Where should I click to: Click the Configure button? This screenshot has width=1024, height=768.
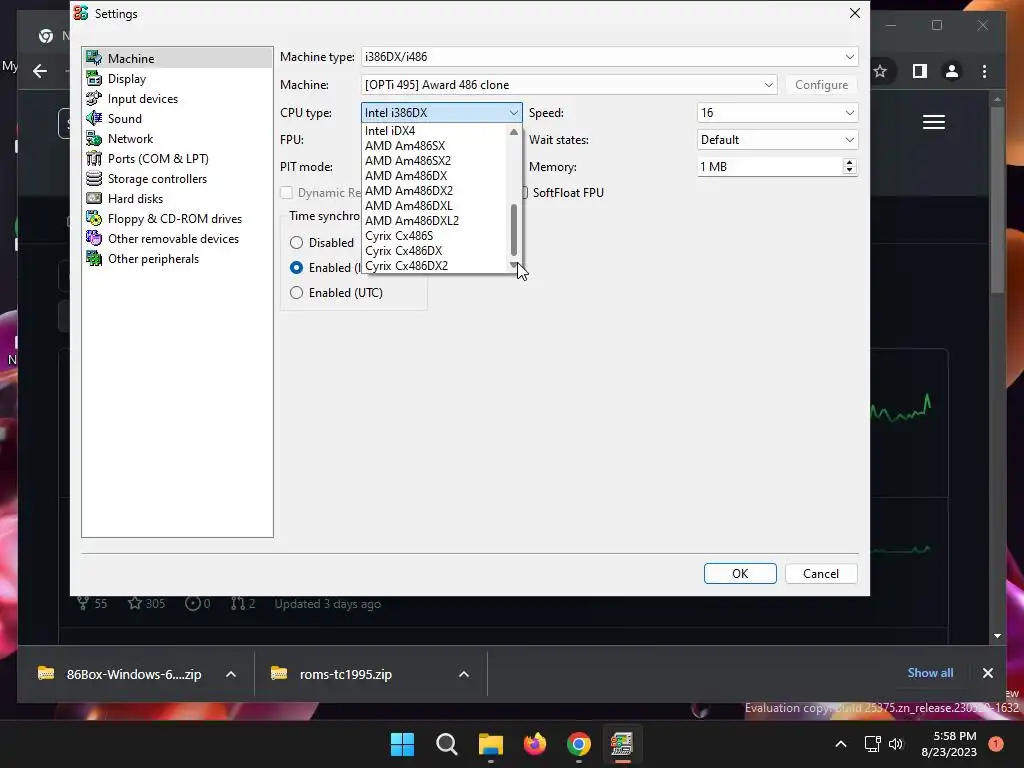pos(822,85)
